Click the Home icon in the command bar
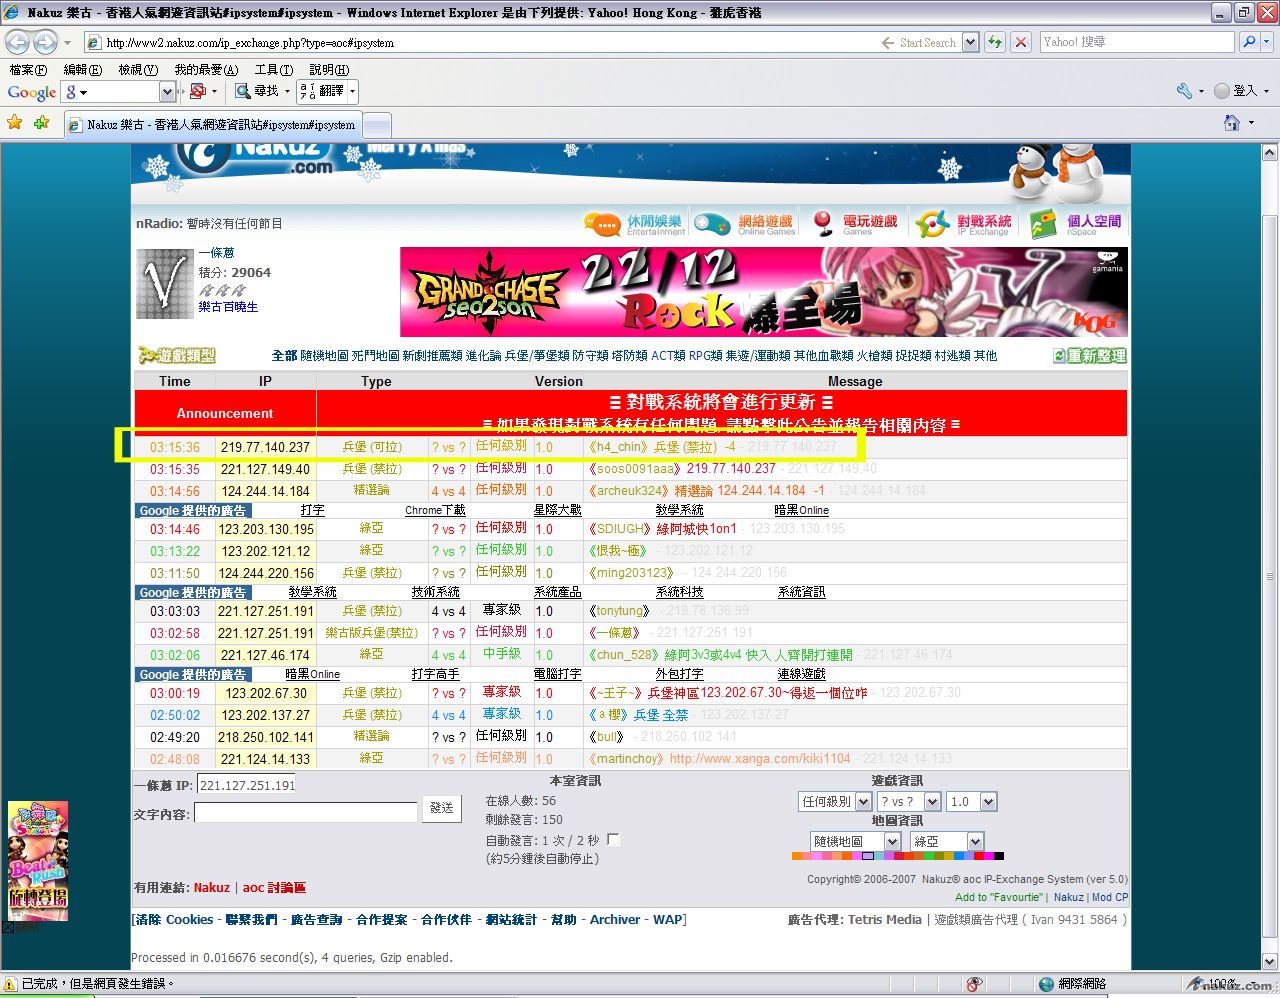Viewport: 1280px width, 998px height. point(1232,122)
